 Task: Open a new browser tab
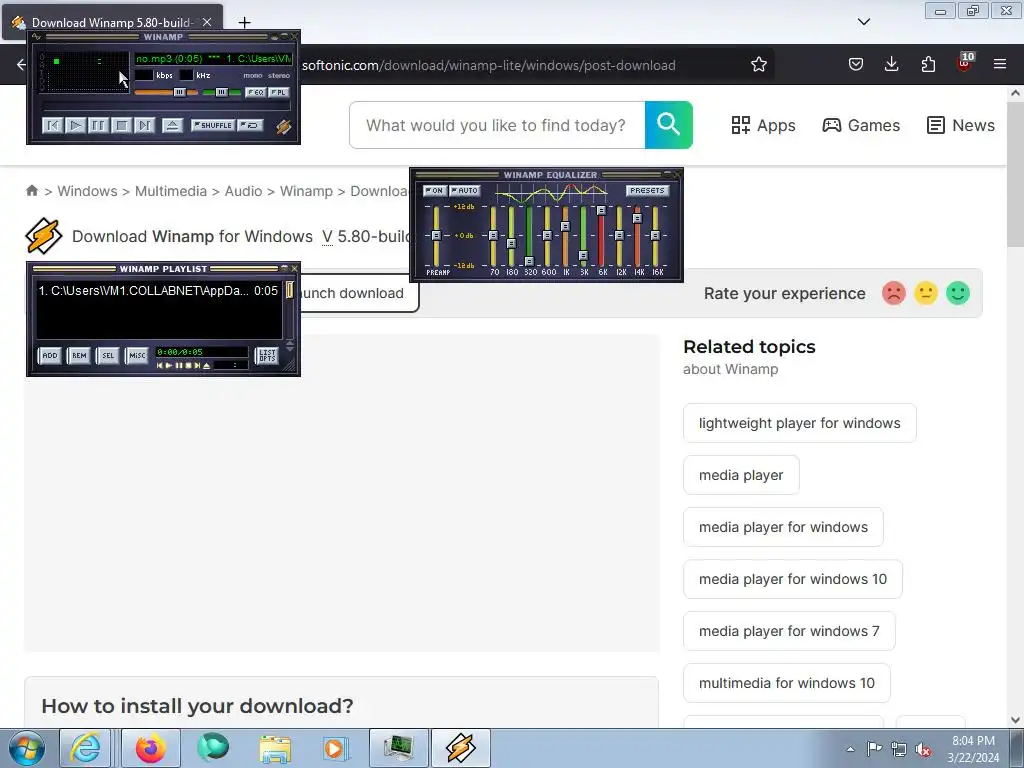coord(244,23)
